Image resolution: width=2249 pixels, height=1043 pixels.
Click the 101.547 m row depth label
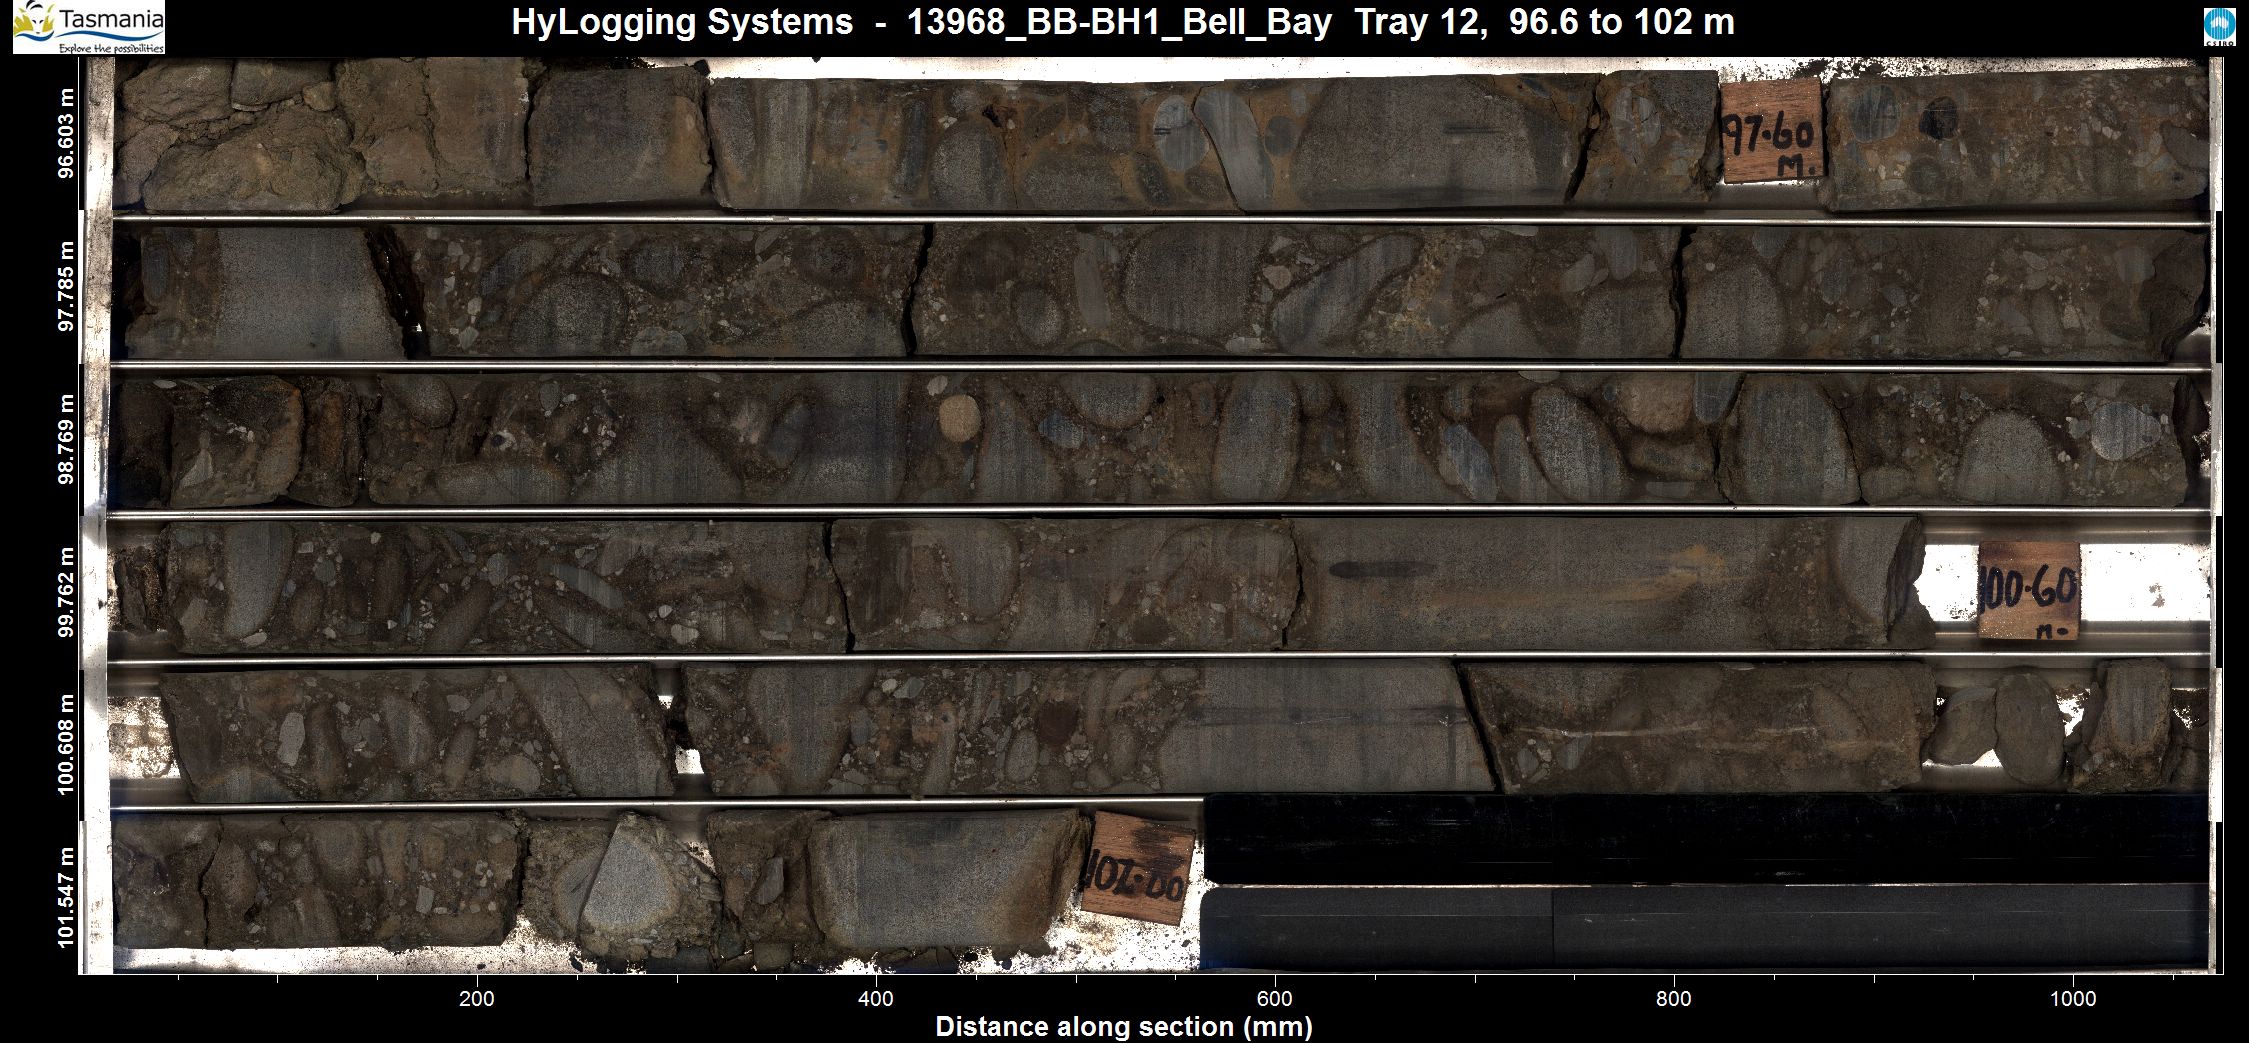(x=66, y=897)
